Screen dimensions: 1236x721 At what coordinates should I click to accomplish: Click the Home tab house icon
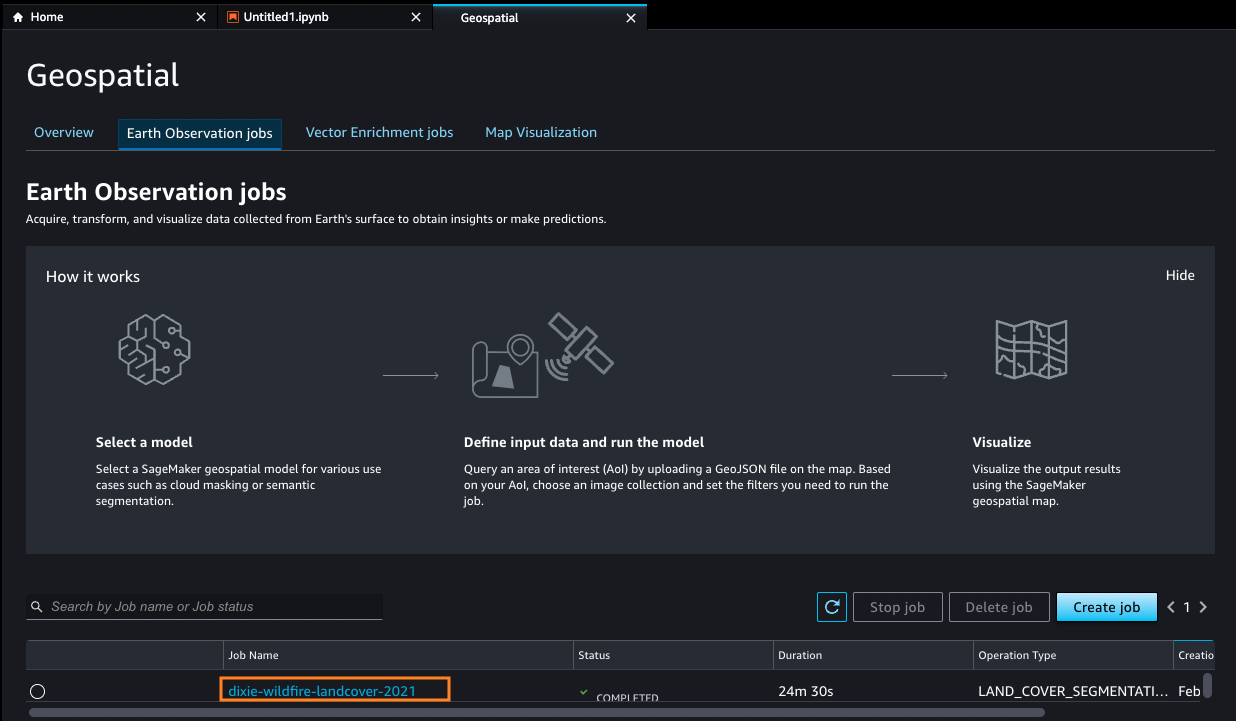coord(18,17)
